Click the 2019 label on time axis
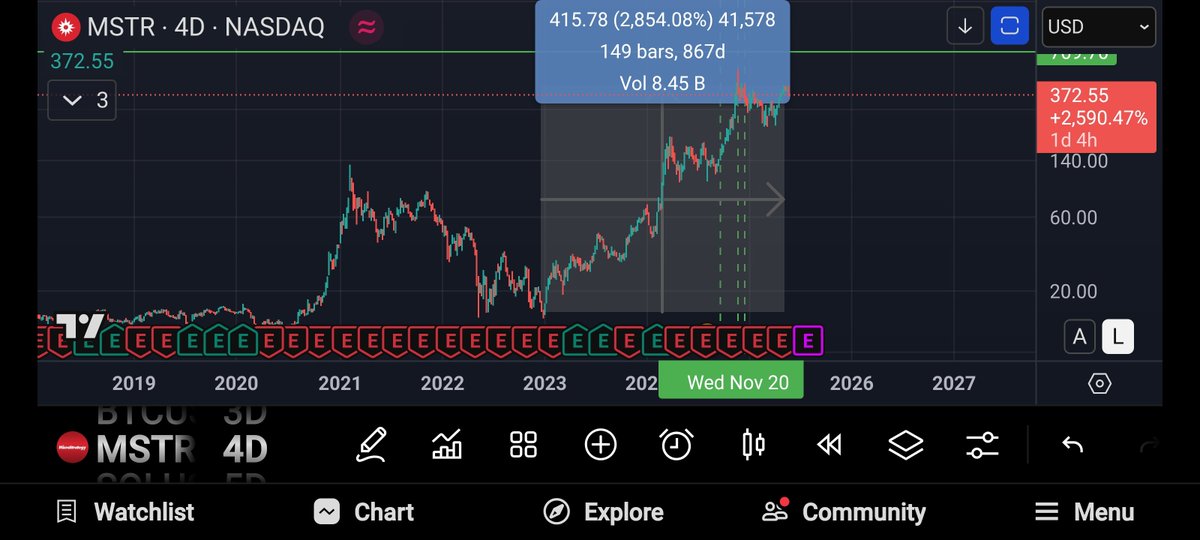This screenshot has width=1200, height=540. click(x=134, y=383)
